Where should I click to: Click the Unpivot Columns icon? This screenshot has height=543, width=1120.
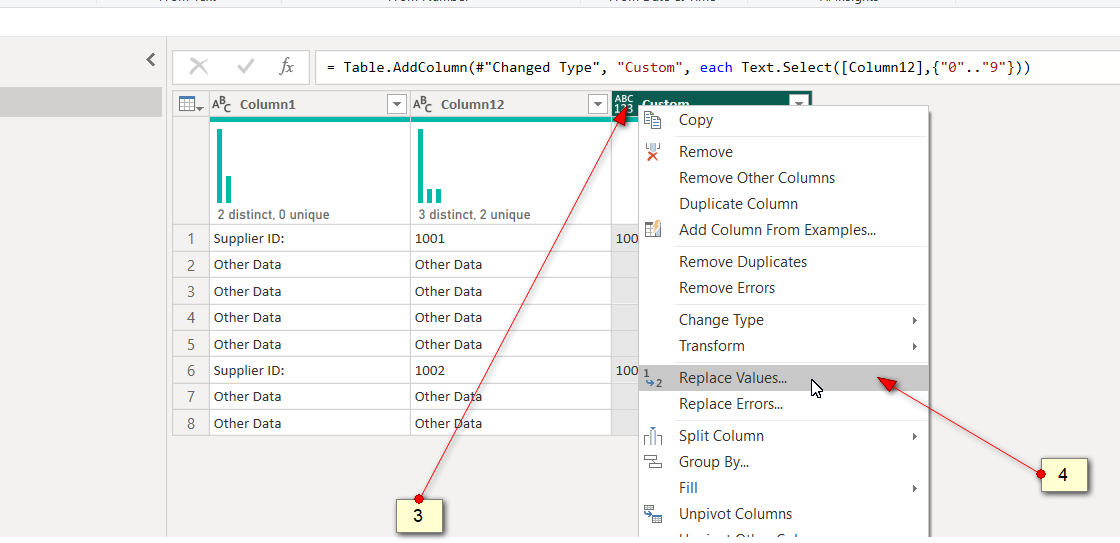pyautogui.click(x=653, y=514)
